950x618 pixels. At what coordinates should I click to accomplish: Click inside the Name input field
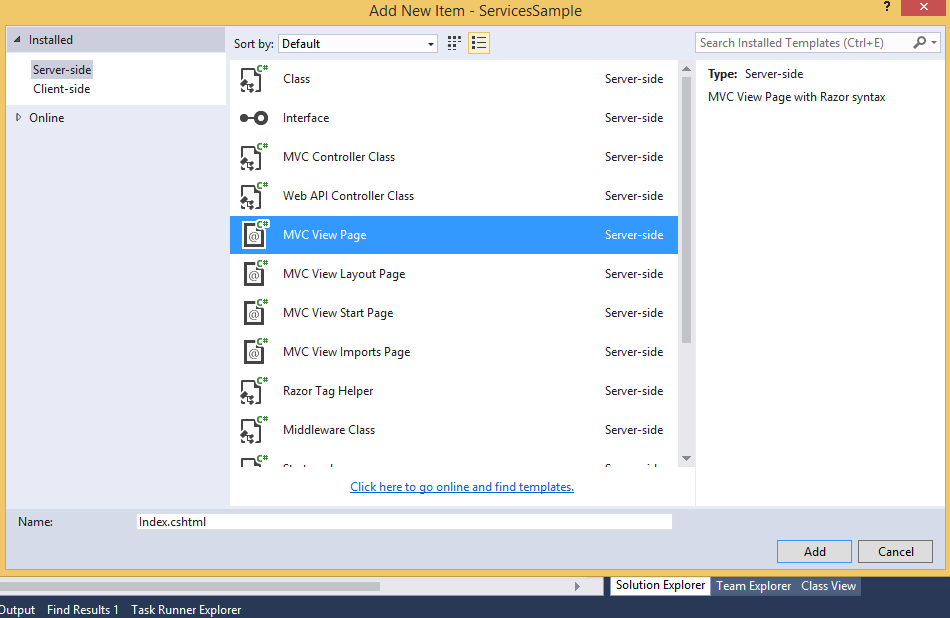coord(400,521)
